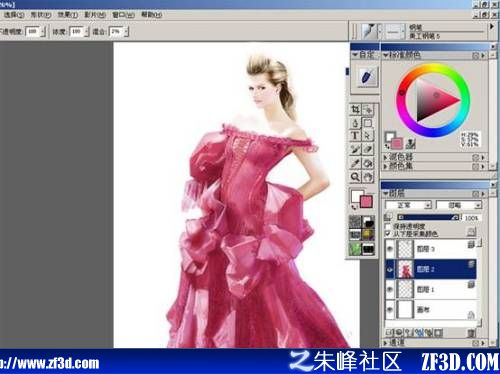Open the brush selector flyout arrow
500x374 pixels.
(x=491, y=27)
